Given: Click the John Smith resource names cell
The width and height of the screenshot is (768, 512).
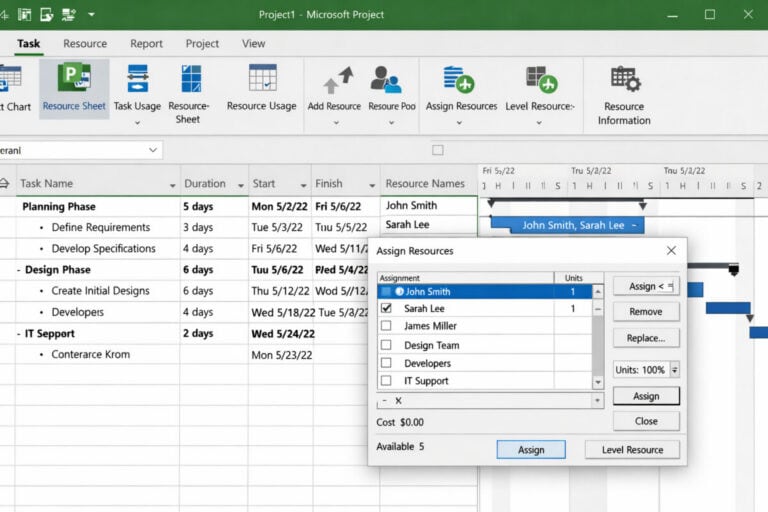Looking at the screenshot, I should pyautogui.click(x=429, y=205).
